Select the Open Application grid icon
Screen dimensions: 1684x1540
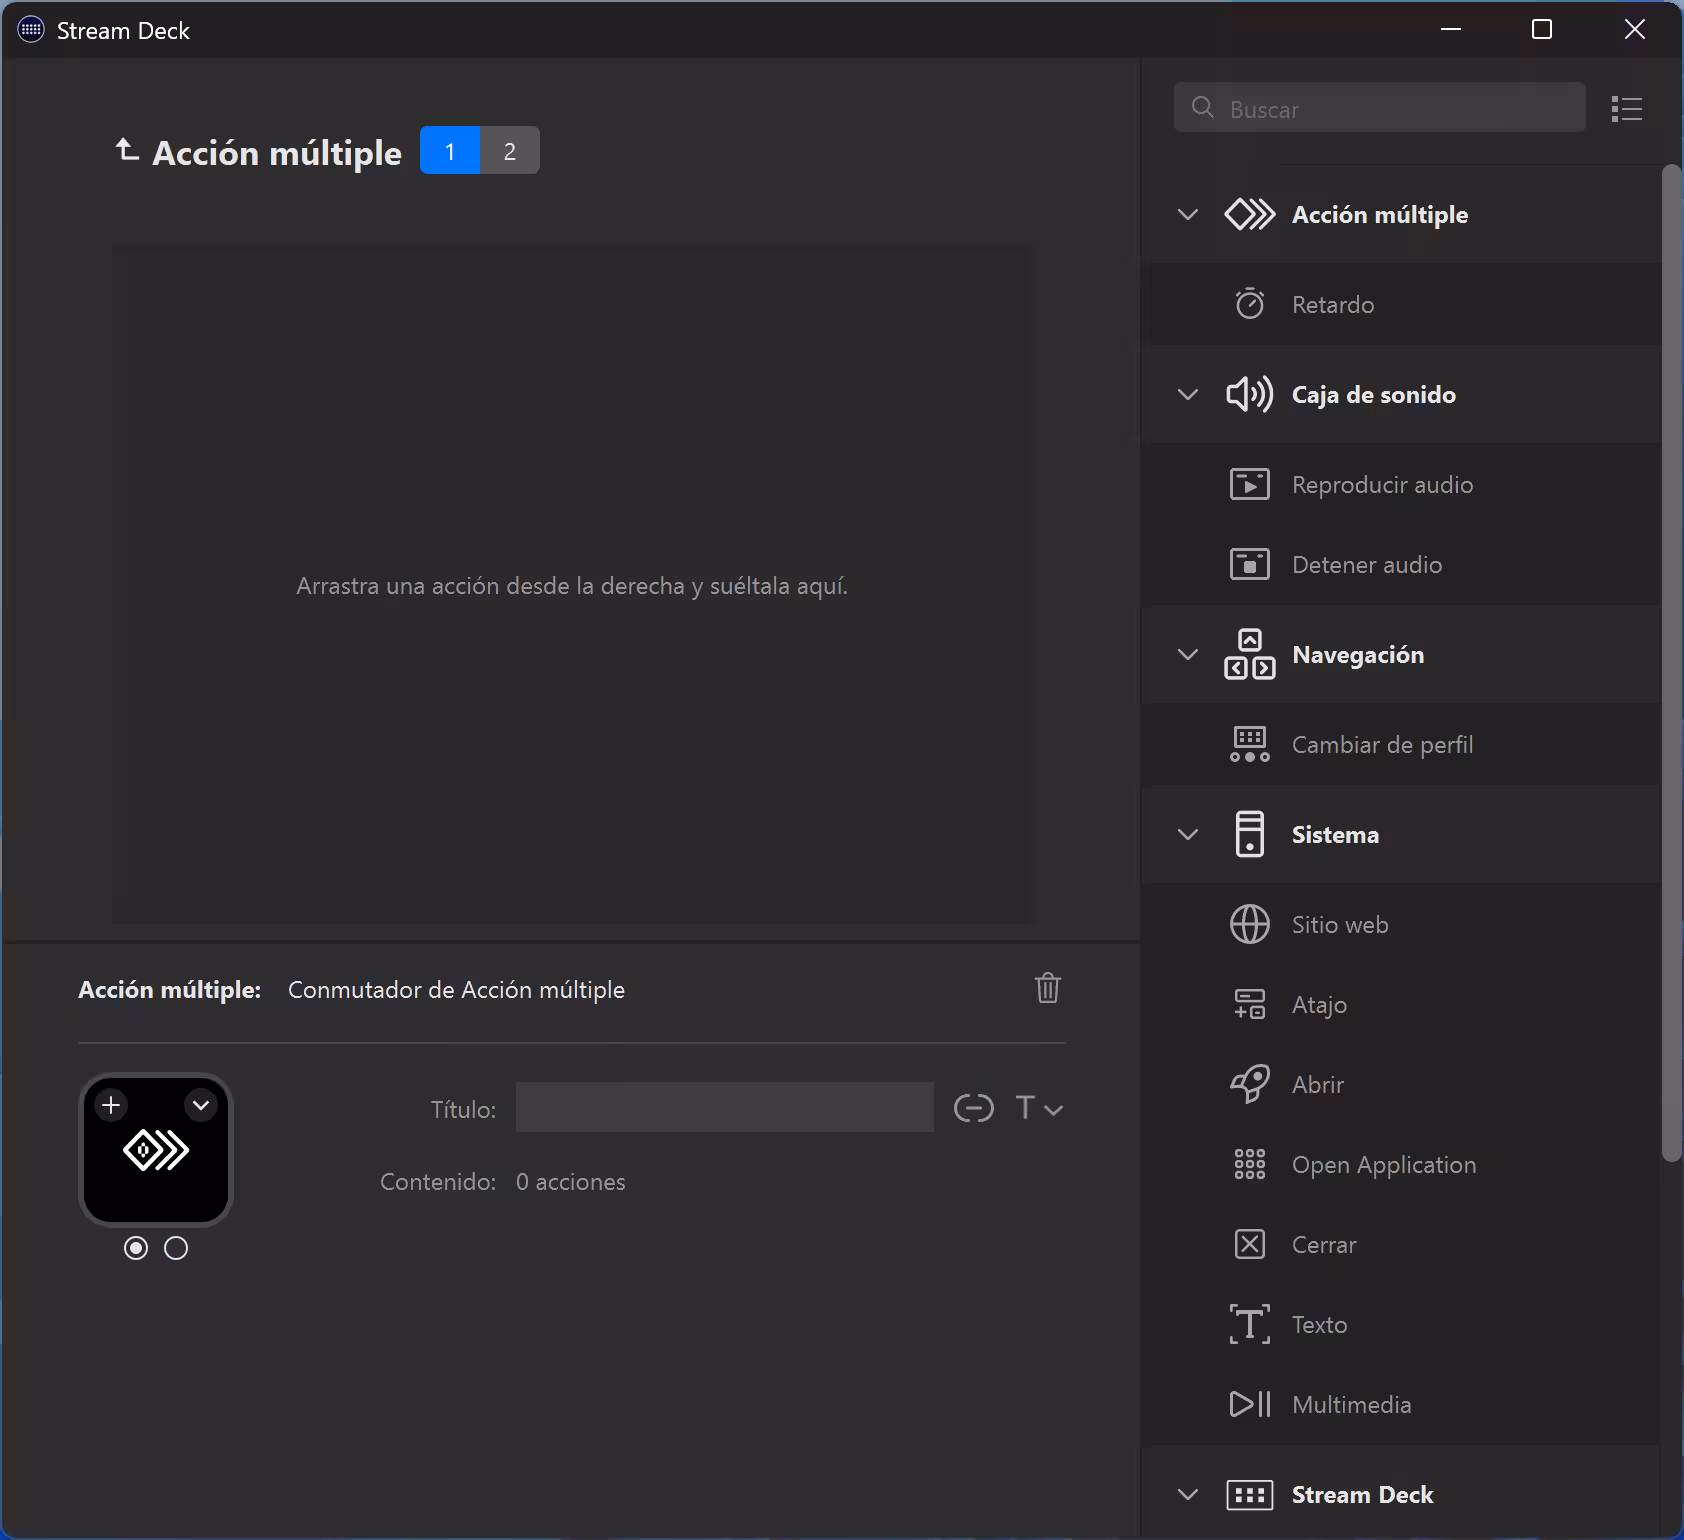coord(1250,1164)
